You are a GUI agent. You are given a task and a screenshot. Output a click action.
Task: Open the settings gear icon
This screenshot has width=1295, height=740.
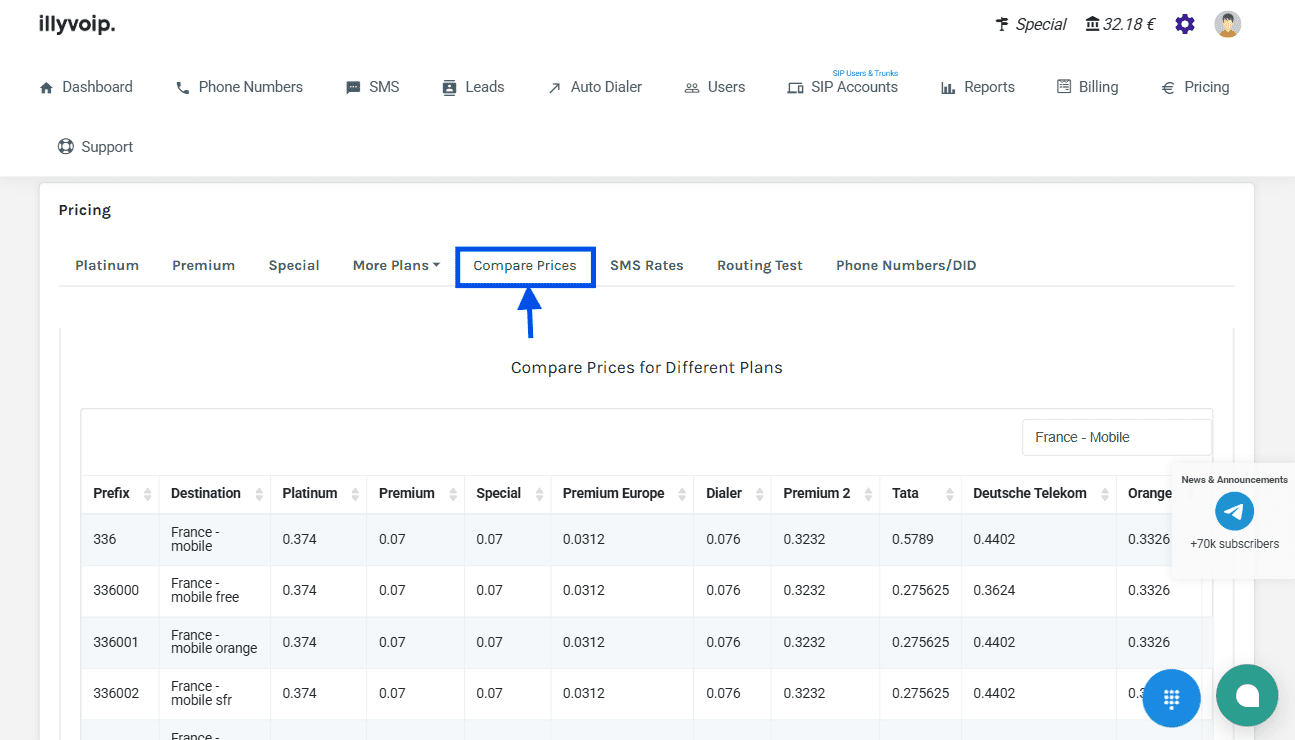coord(1185,24)
